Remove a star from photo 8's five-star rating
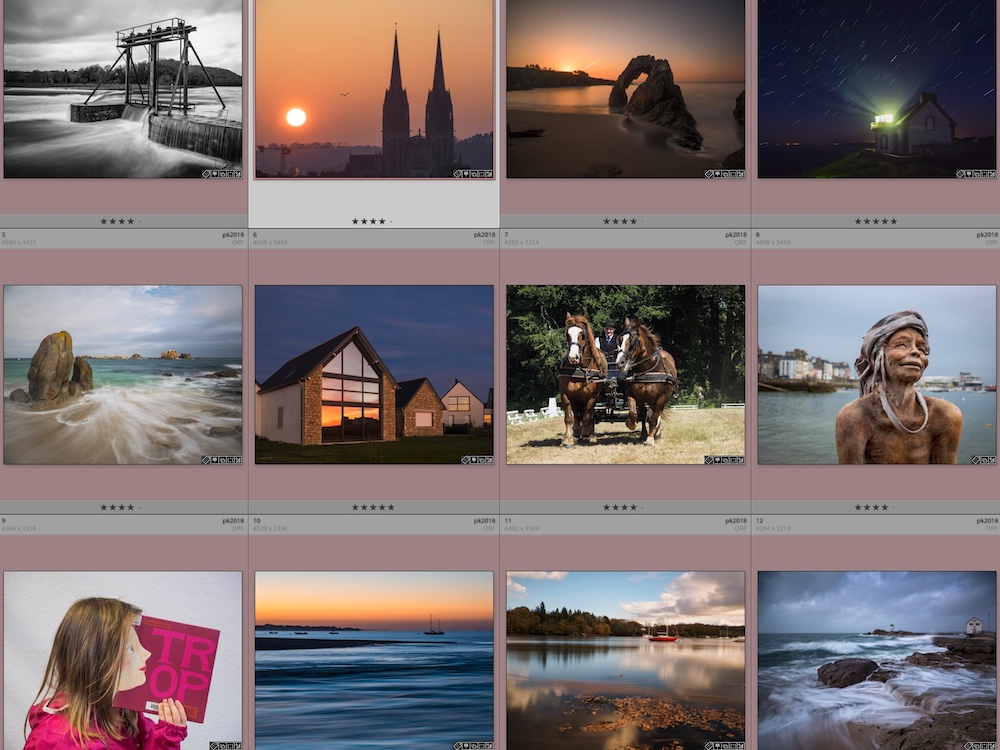 point(884,222)
